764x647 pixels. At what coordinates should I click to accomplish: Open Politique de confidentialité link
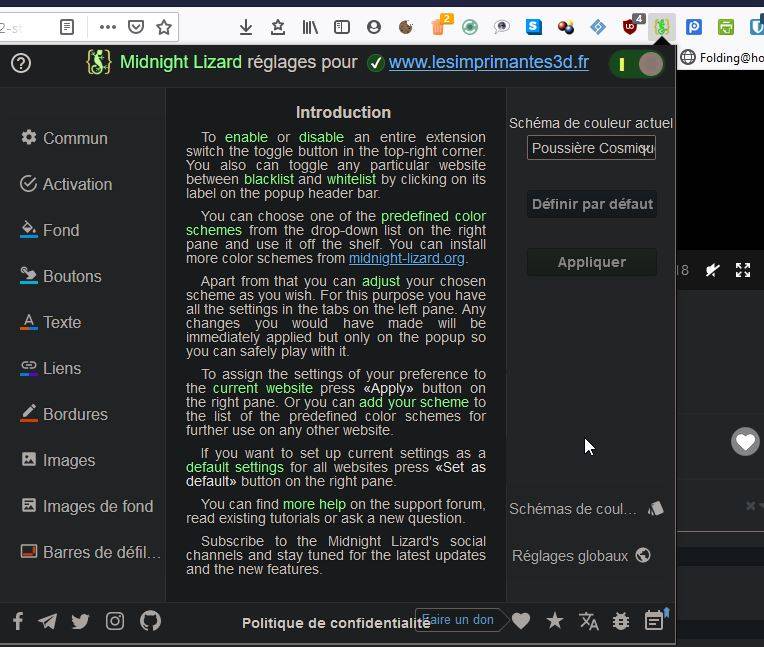[x=336, y=623]
